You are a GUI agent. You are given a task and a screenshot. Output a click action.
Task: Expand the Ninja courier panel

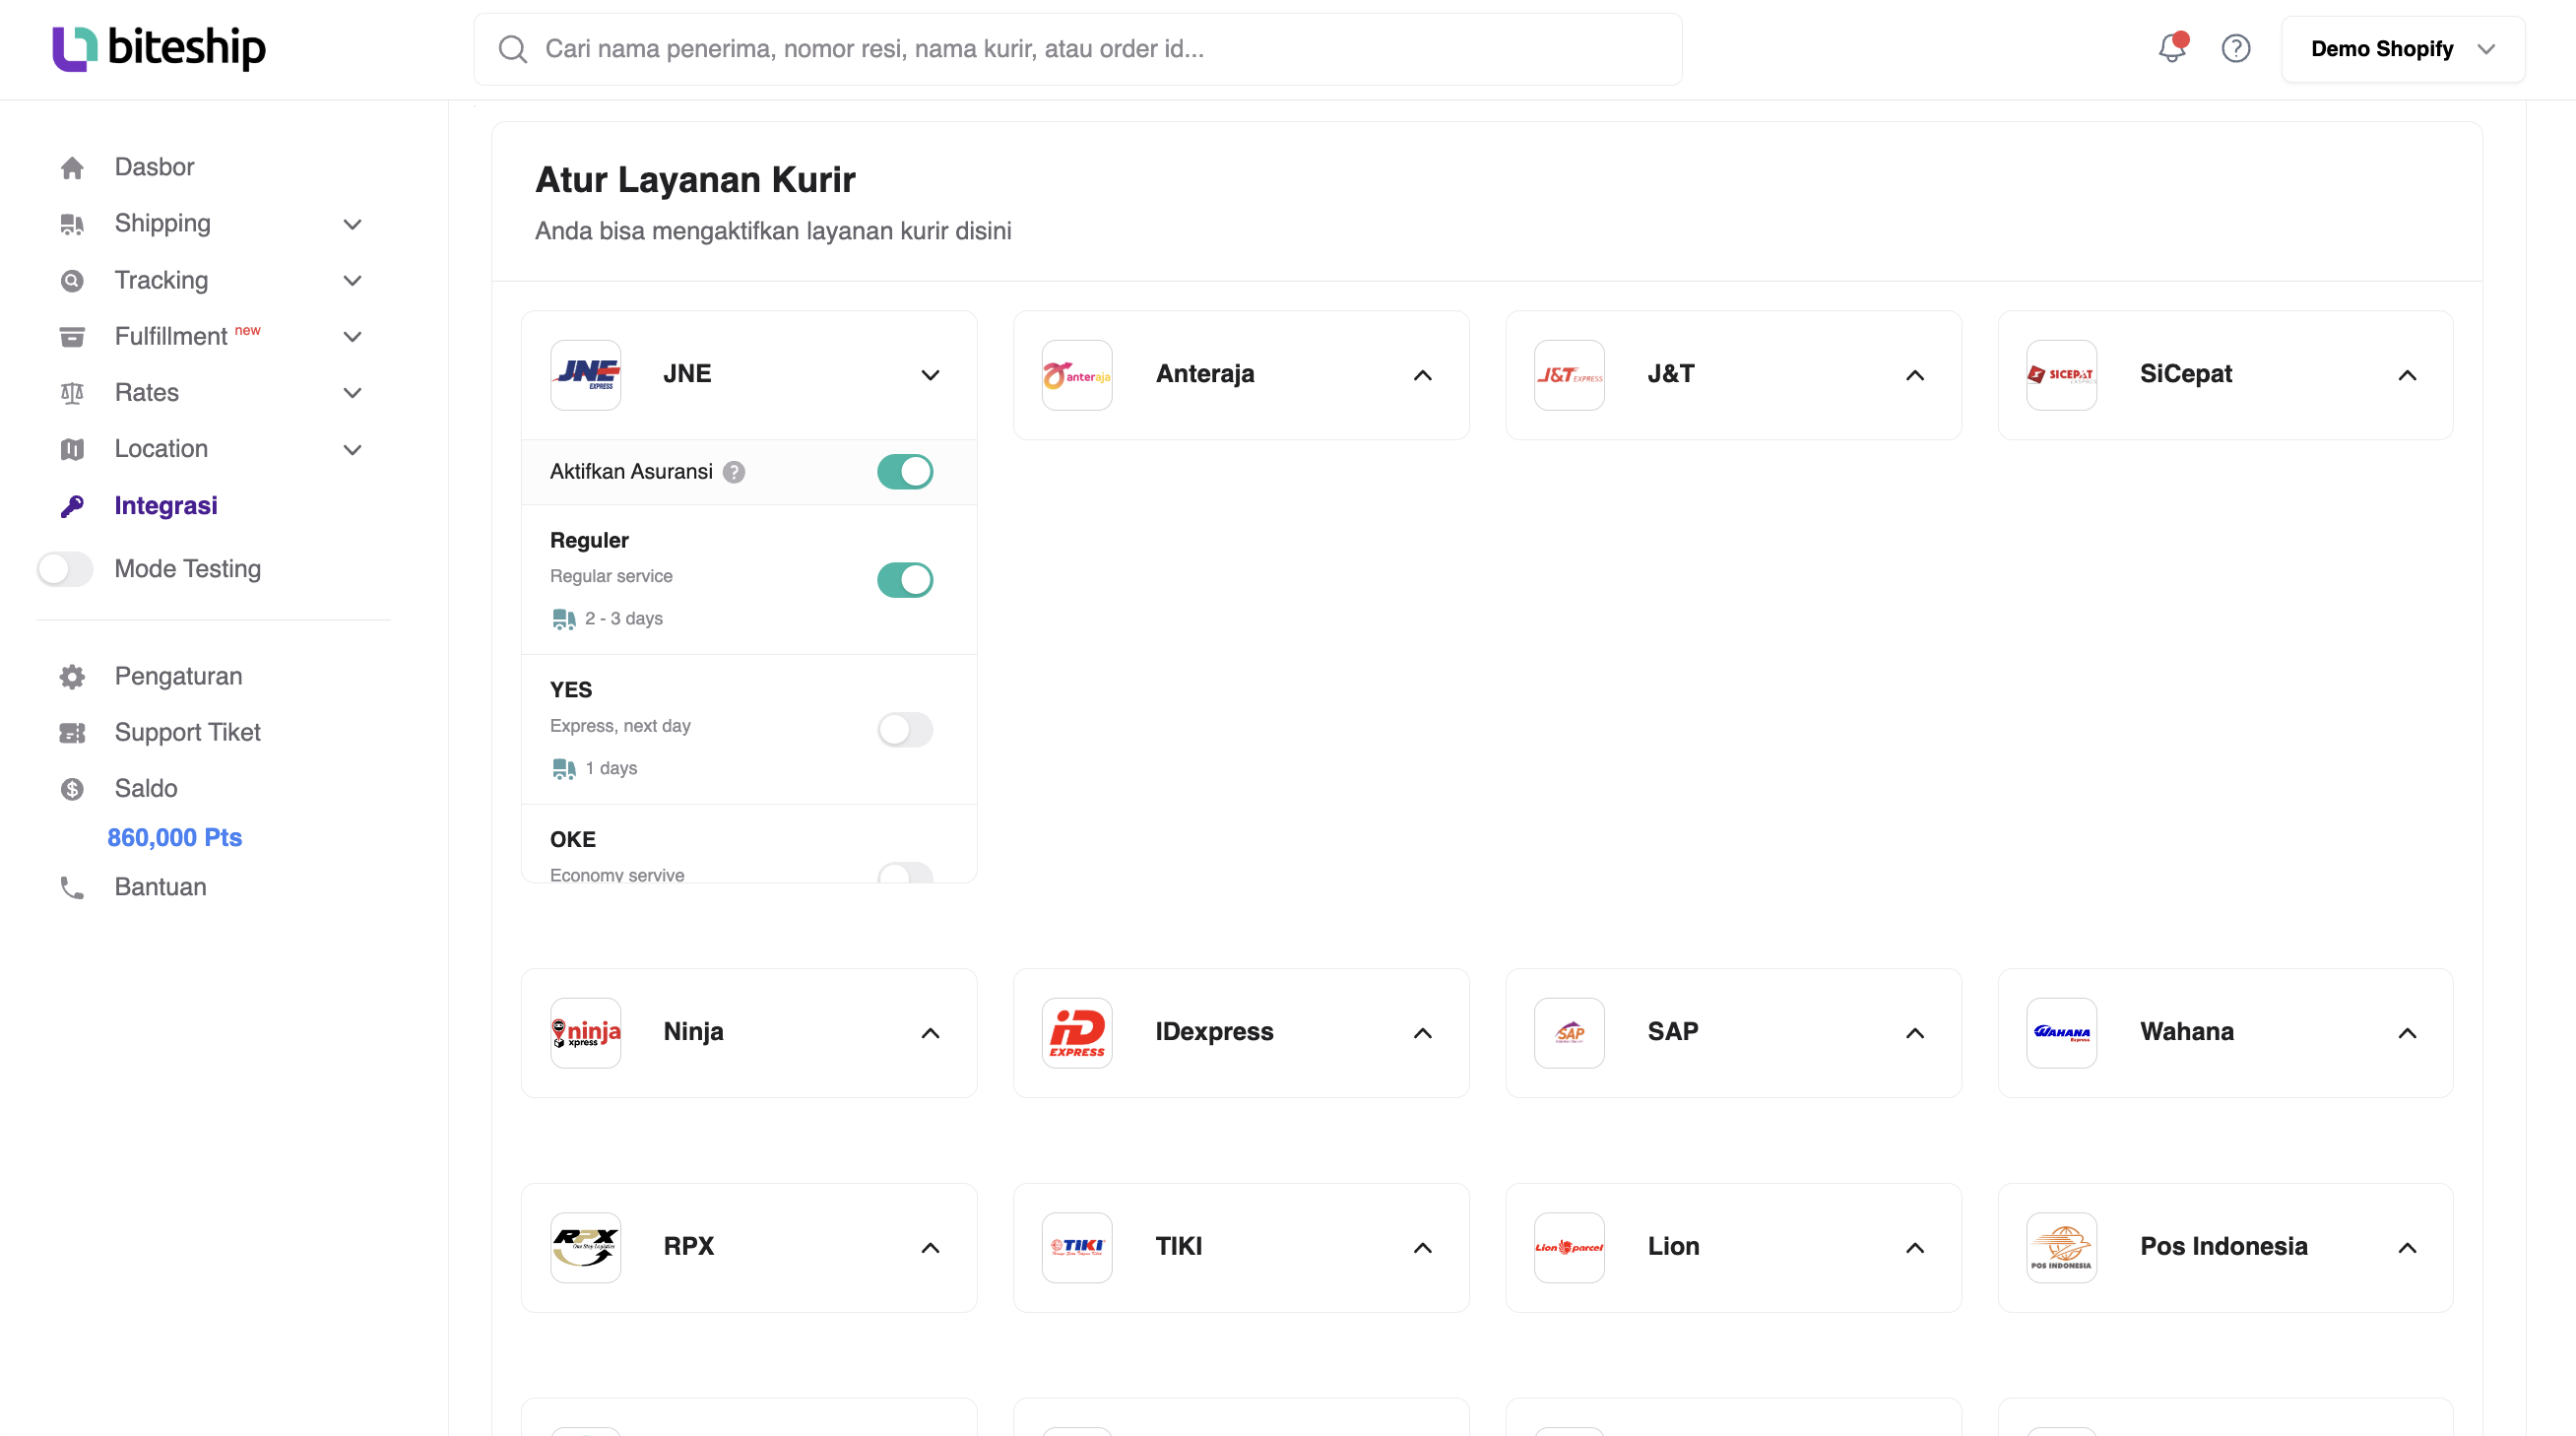click(931, 1033)
